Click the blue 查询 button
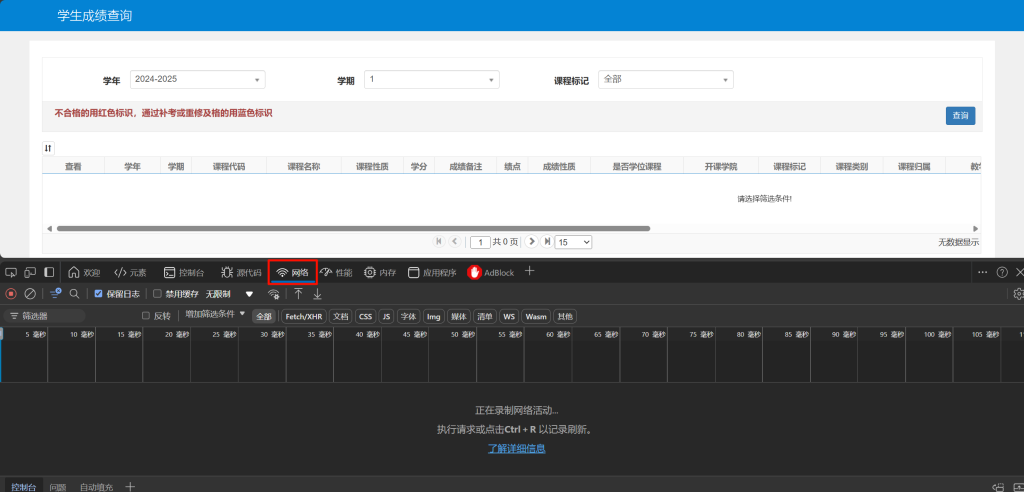The height and width of the screenshot is (492, 1024). [960, 116]
